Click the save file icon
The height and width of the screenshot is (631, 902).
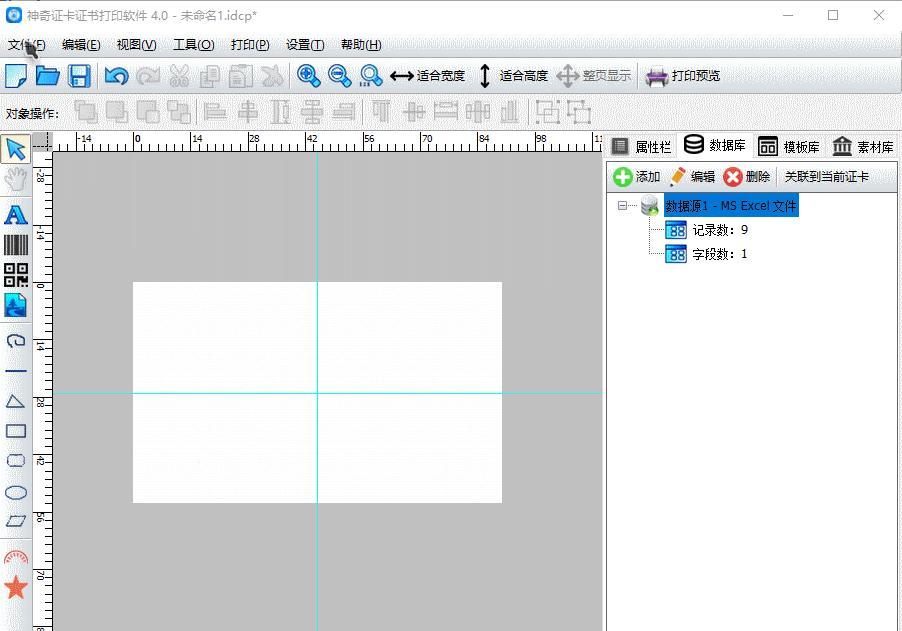(x=79, y=76)
